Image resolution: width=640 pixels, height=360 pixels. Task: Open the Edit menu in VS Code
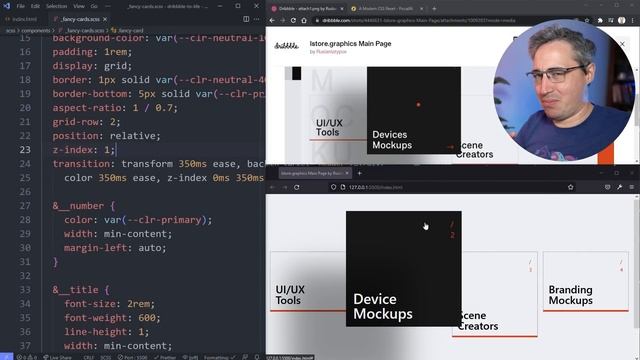point(36,6)
